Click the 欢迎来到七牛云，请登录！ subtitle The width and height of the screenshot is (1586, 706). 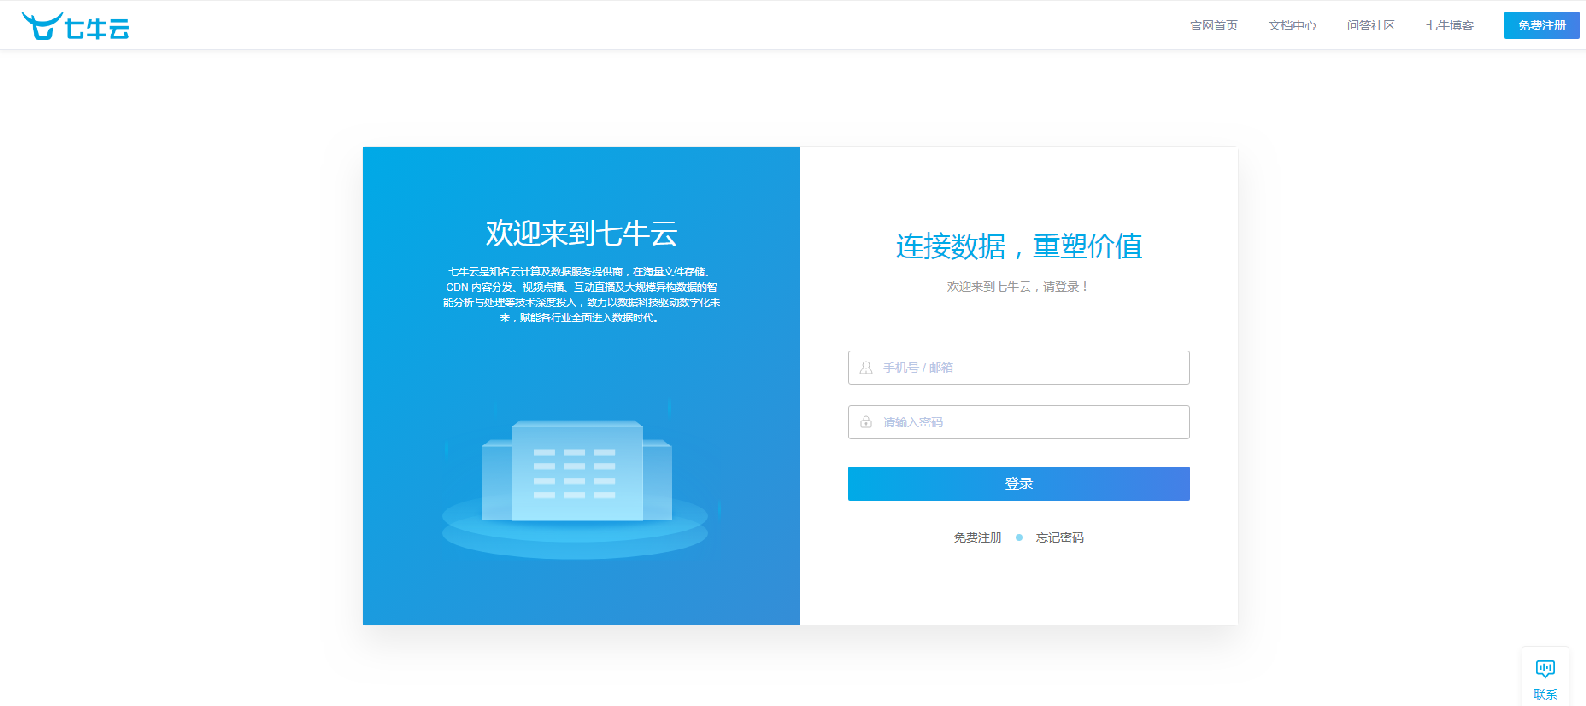[1018, 287]
